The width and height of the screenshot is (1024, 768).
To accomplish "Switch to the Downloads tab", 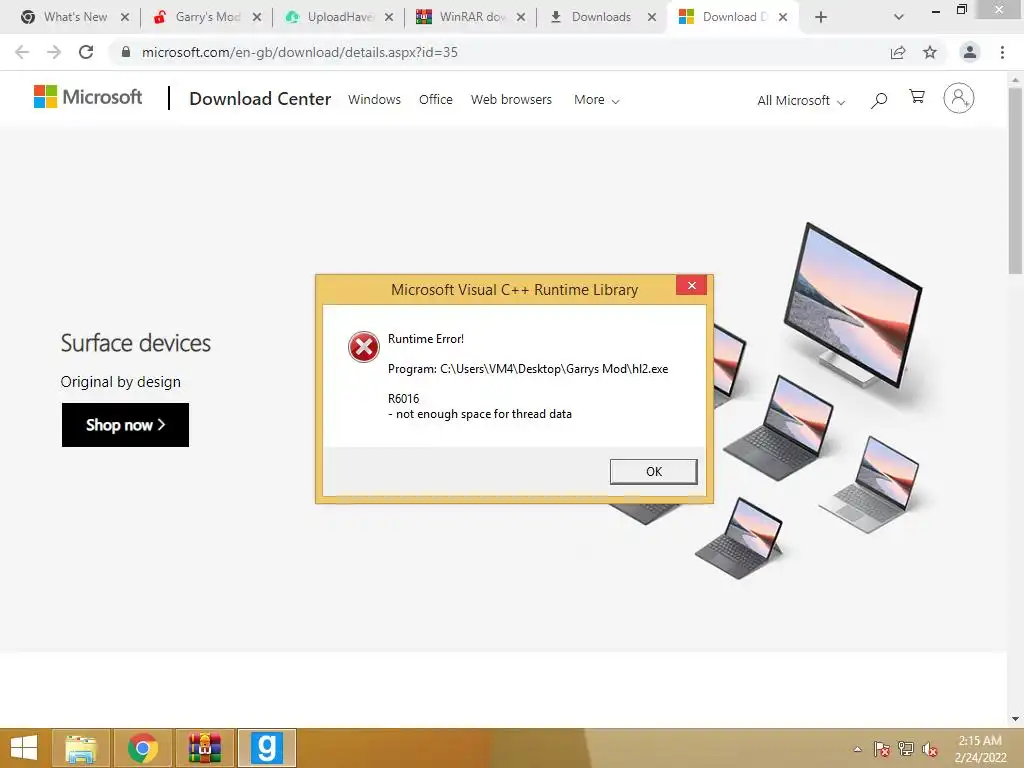I will (x=601, y=17).
